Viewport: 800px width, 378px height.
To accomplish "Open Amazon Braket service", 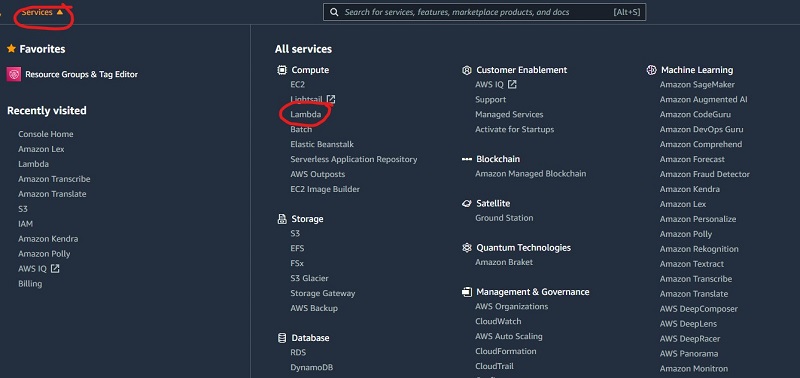I will pos(504,262).
